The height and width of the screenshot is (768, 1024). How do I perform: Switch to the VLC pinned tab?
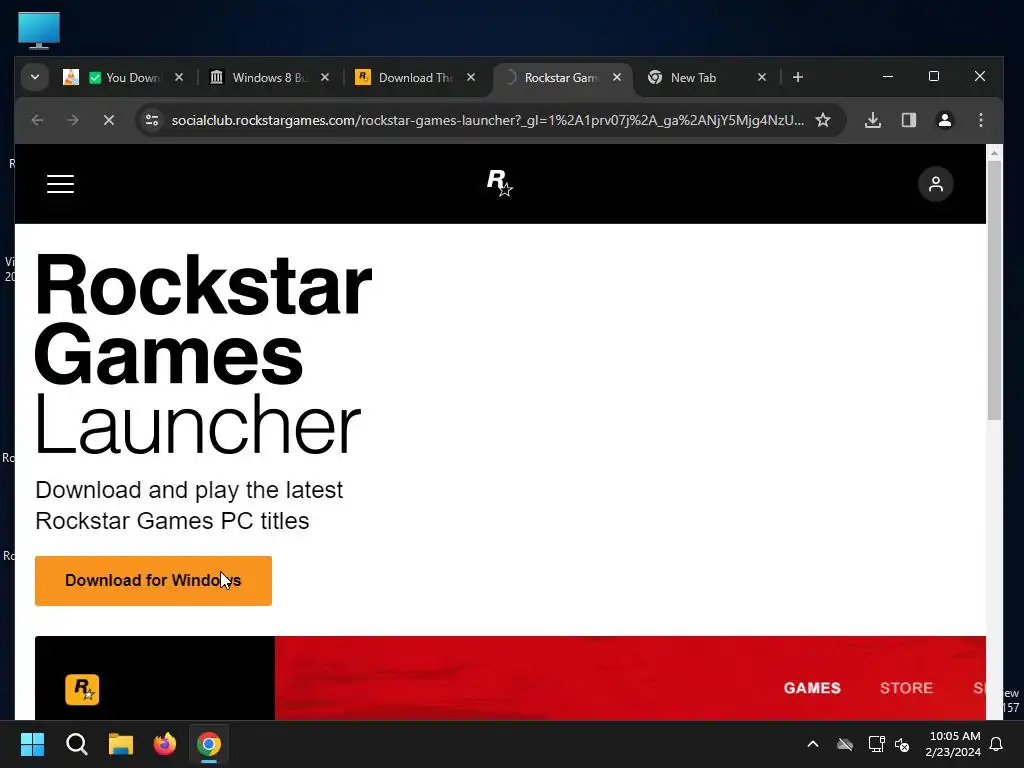pos(71,77)
